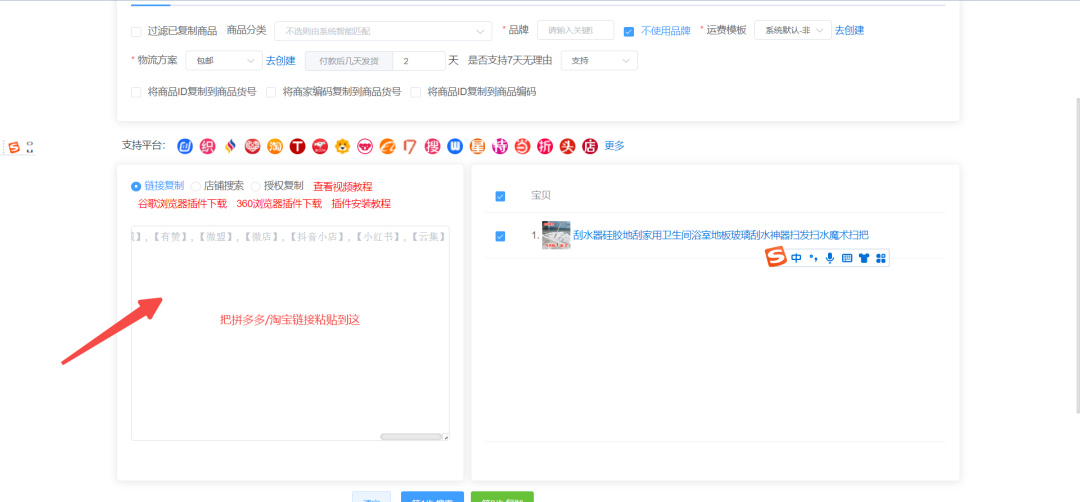The image size is (1080, 502).
Task: Click the textarea horizontal scrollbar
Action: (x=411, y=437)
